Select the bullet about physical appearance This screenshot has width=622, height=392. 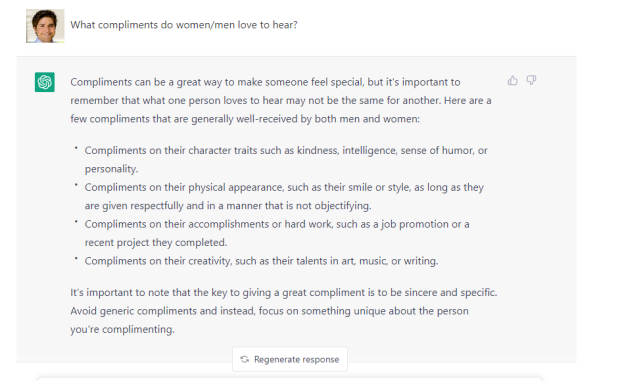pyautogui.click(x=284, y=196)
